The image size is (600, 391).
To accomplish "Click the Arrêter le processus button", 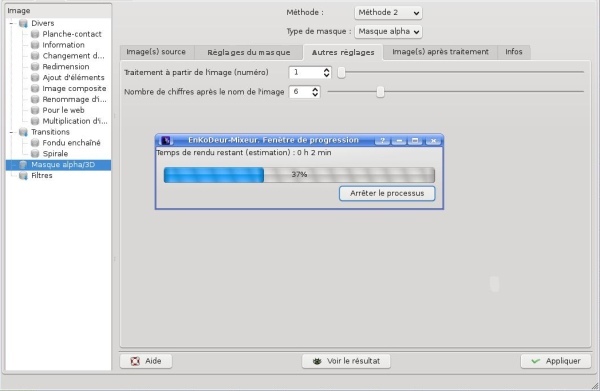I will (x=387, y=193).
